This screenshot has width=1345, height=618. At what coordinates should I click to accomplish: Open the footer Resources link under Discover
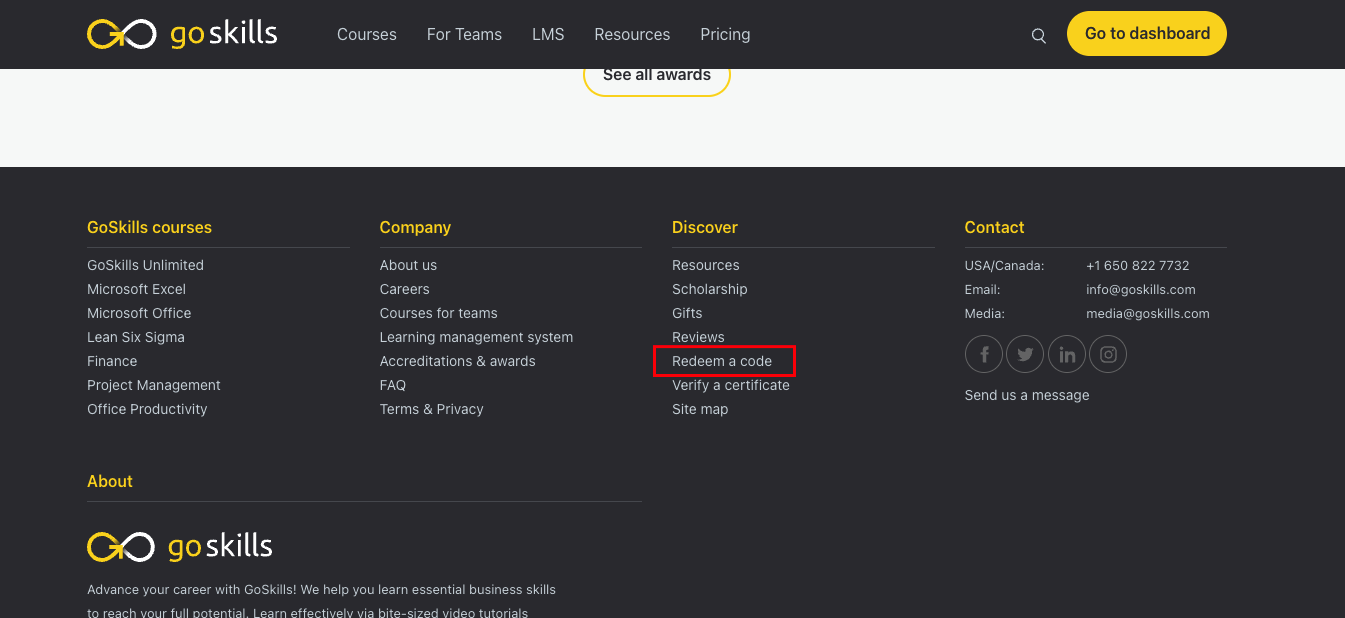pyautogui.click(x=706, y=265)
